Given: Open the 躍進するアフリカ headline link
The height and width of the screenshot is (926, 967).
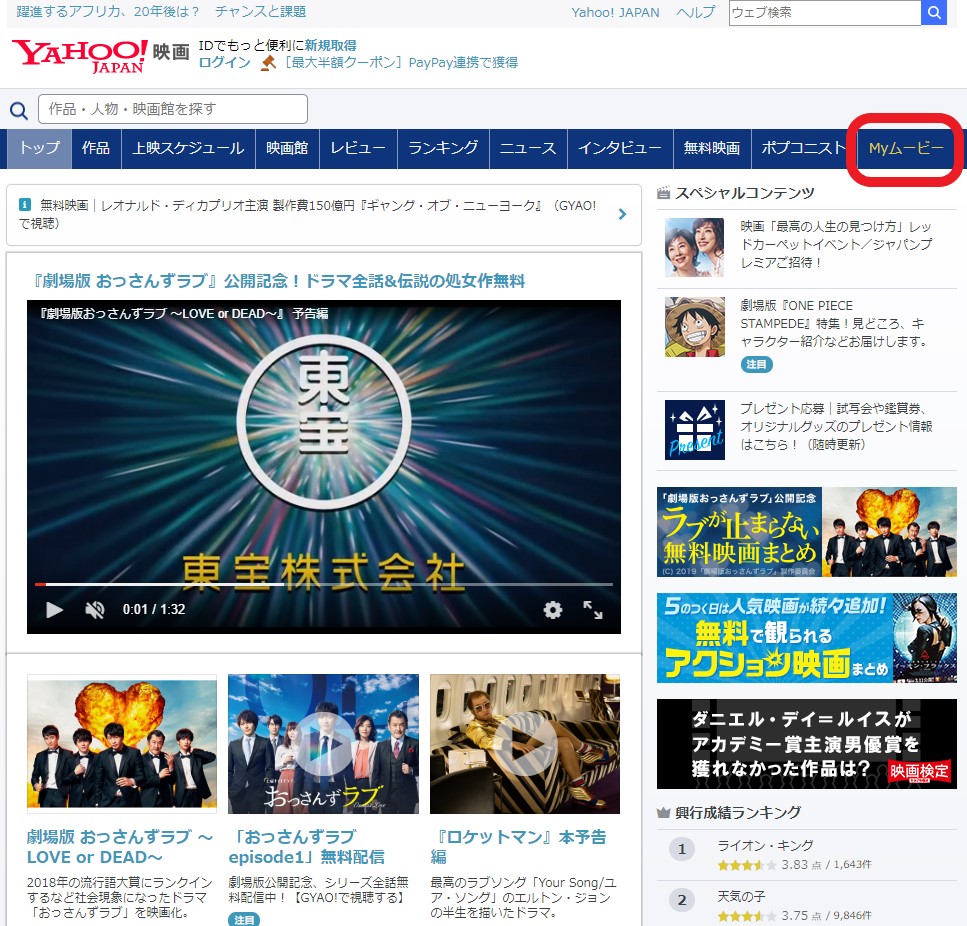Looking at the screenshot, I should pos(162,12).
